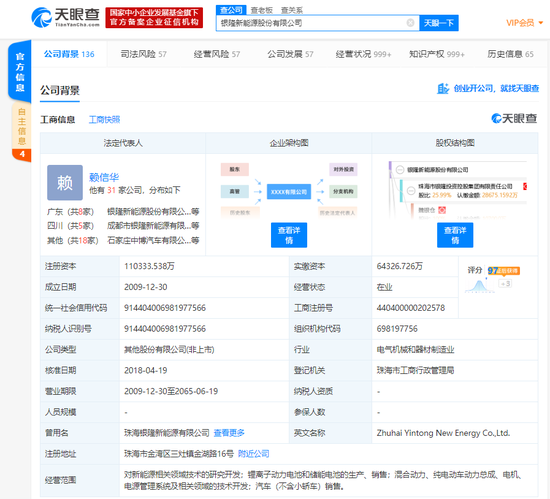
Task: Open 石家庄中博汽车有限公... company link
Action: pyautogui.click(x=153, y=240)
